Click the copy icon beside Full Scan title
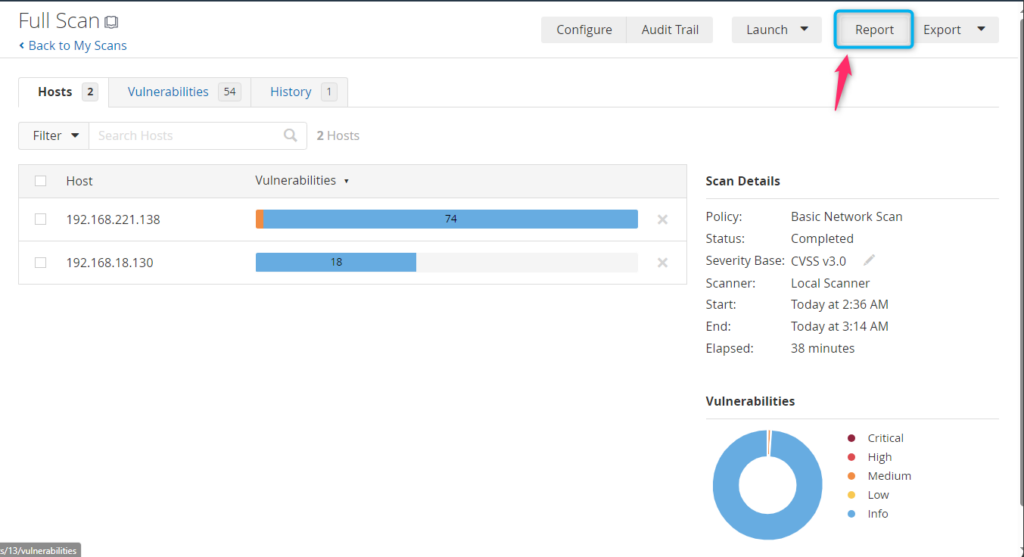Screen dimensions: 1024x557 (x=111, y=22)
